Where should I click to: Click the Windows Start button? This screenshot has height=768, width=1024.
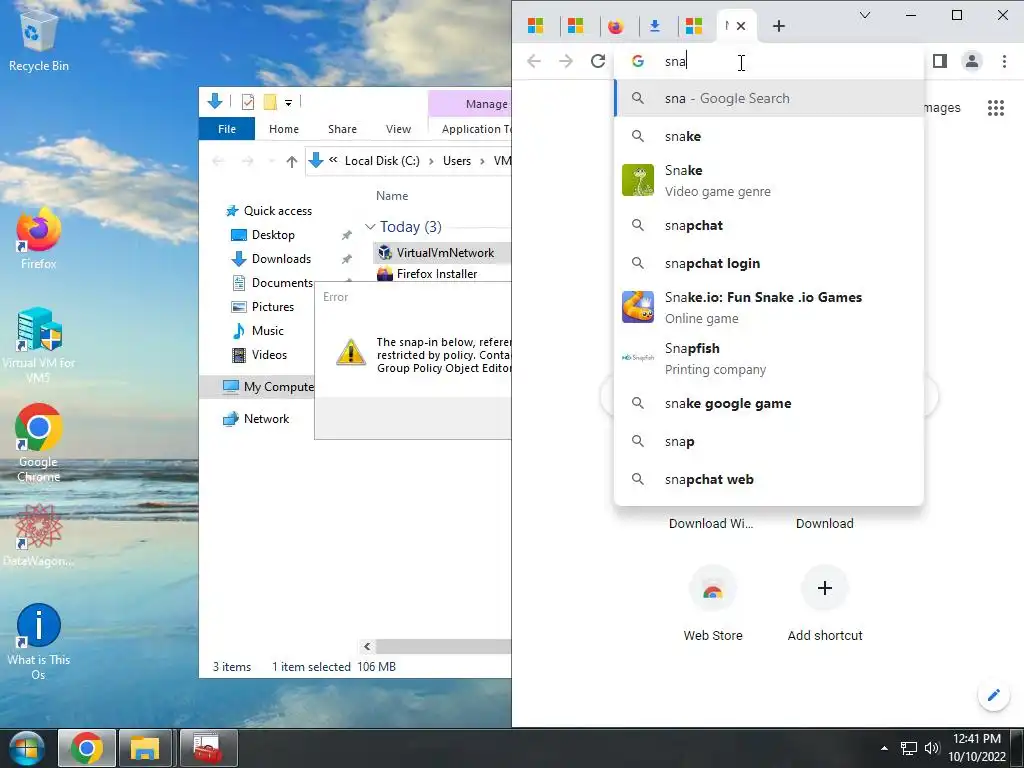tap(26, 748)
